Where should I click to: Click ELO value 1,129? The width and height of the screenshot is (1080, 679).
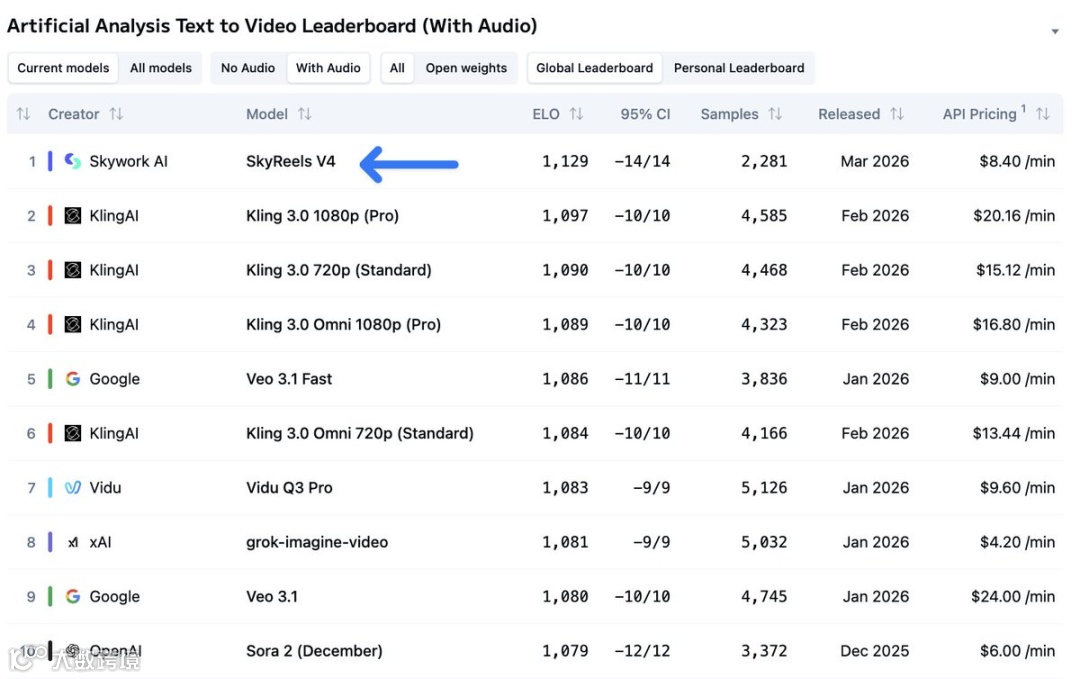coord(565,161)
